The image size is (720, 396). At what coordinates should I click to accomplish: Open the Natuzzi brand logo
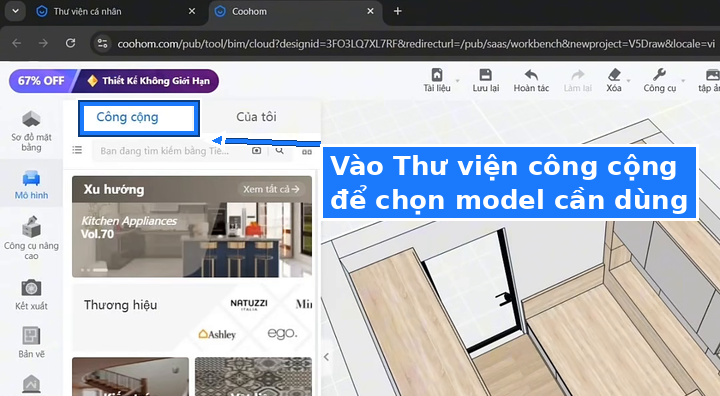coord(249,304)
